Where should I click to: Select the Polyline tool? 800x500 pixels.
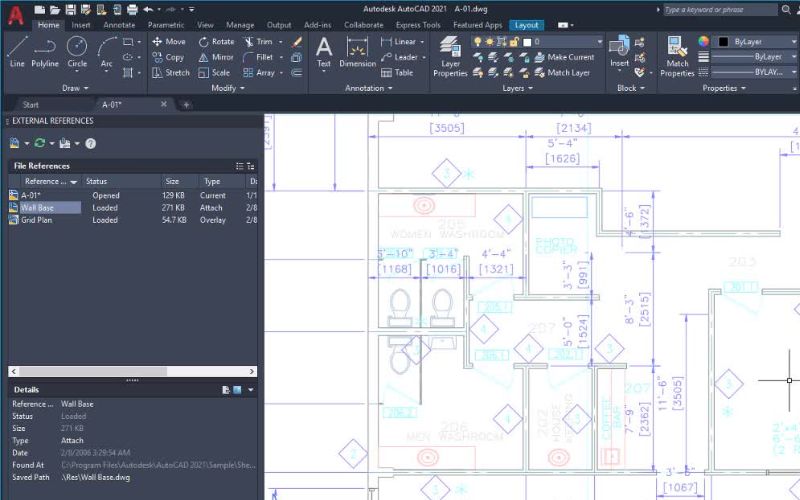(45, 52)
